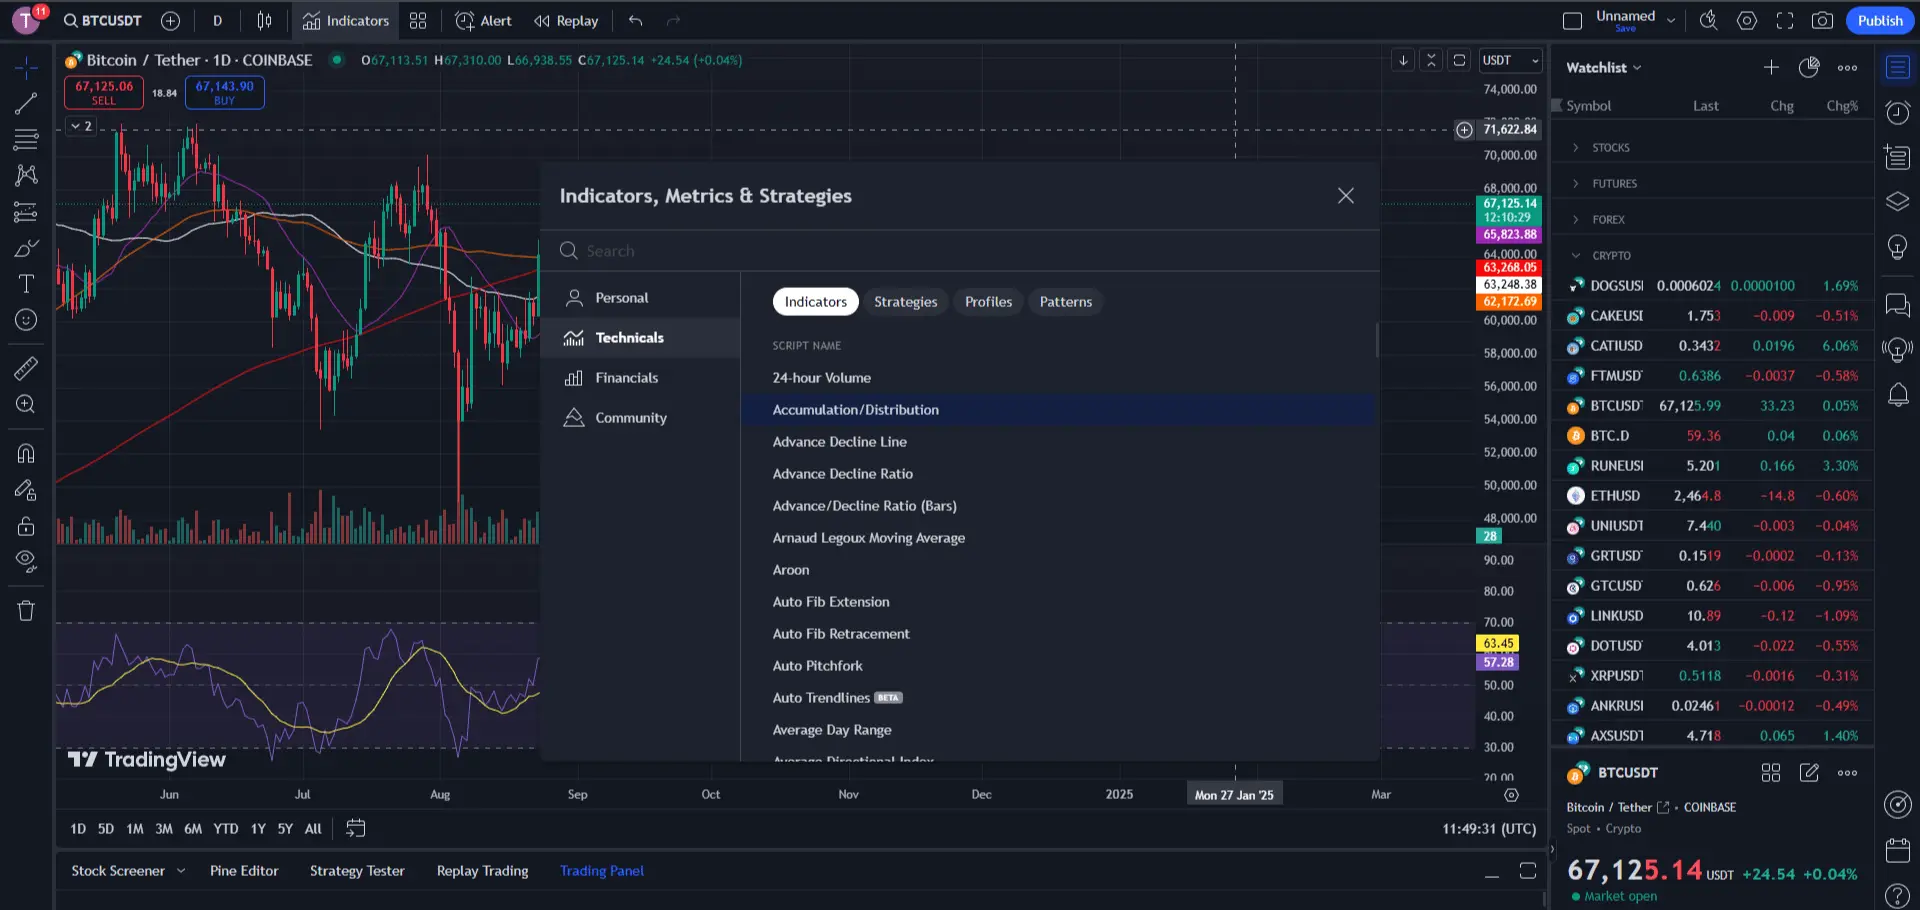Toggle lock all drawing tools
The height and width of the screenshot is (910, 1920).
[26, 526]
